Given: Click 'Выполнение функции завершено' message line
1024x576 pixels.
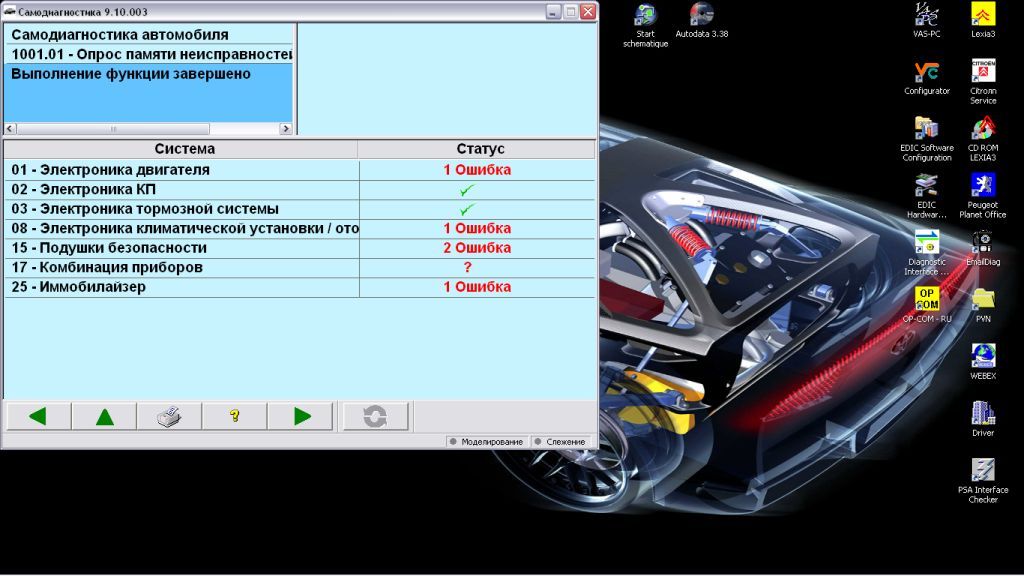Looking at the screenshot, I should [149, 74].
